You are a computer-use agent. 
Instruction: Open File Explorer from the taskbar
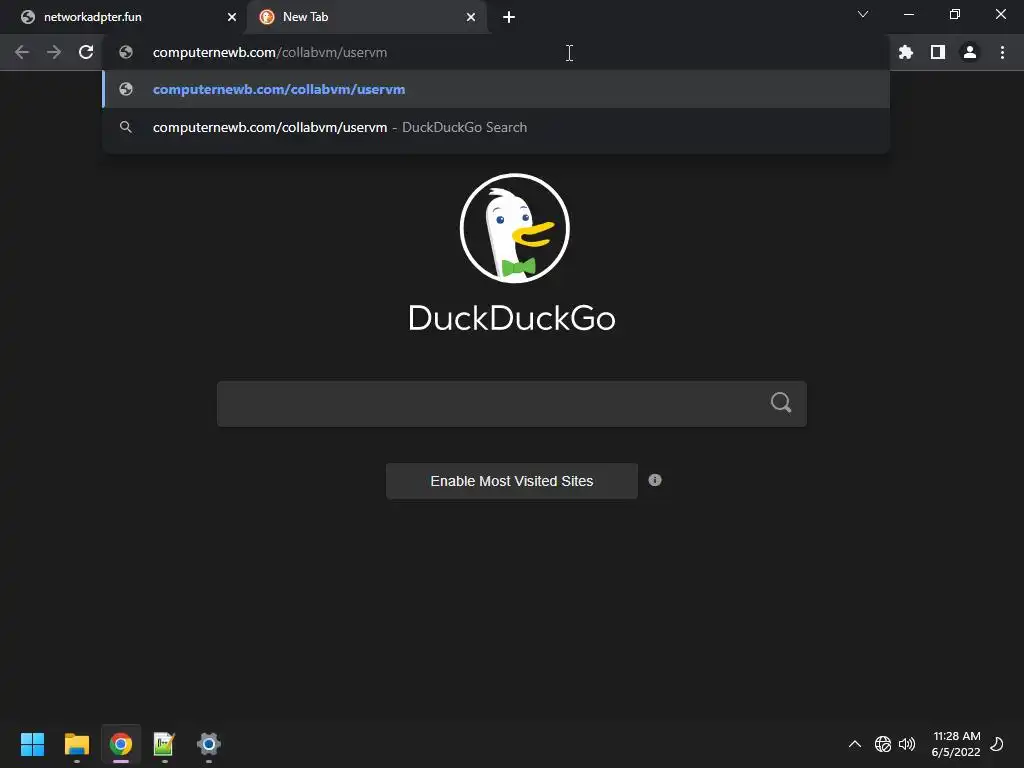click(76, 744)
